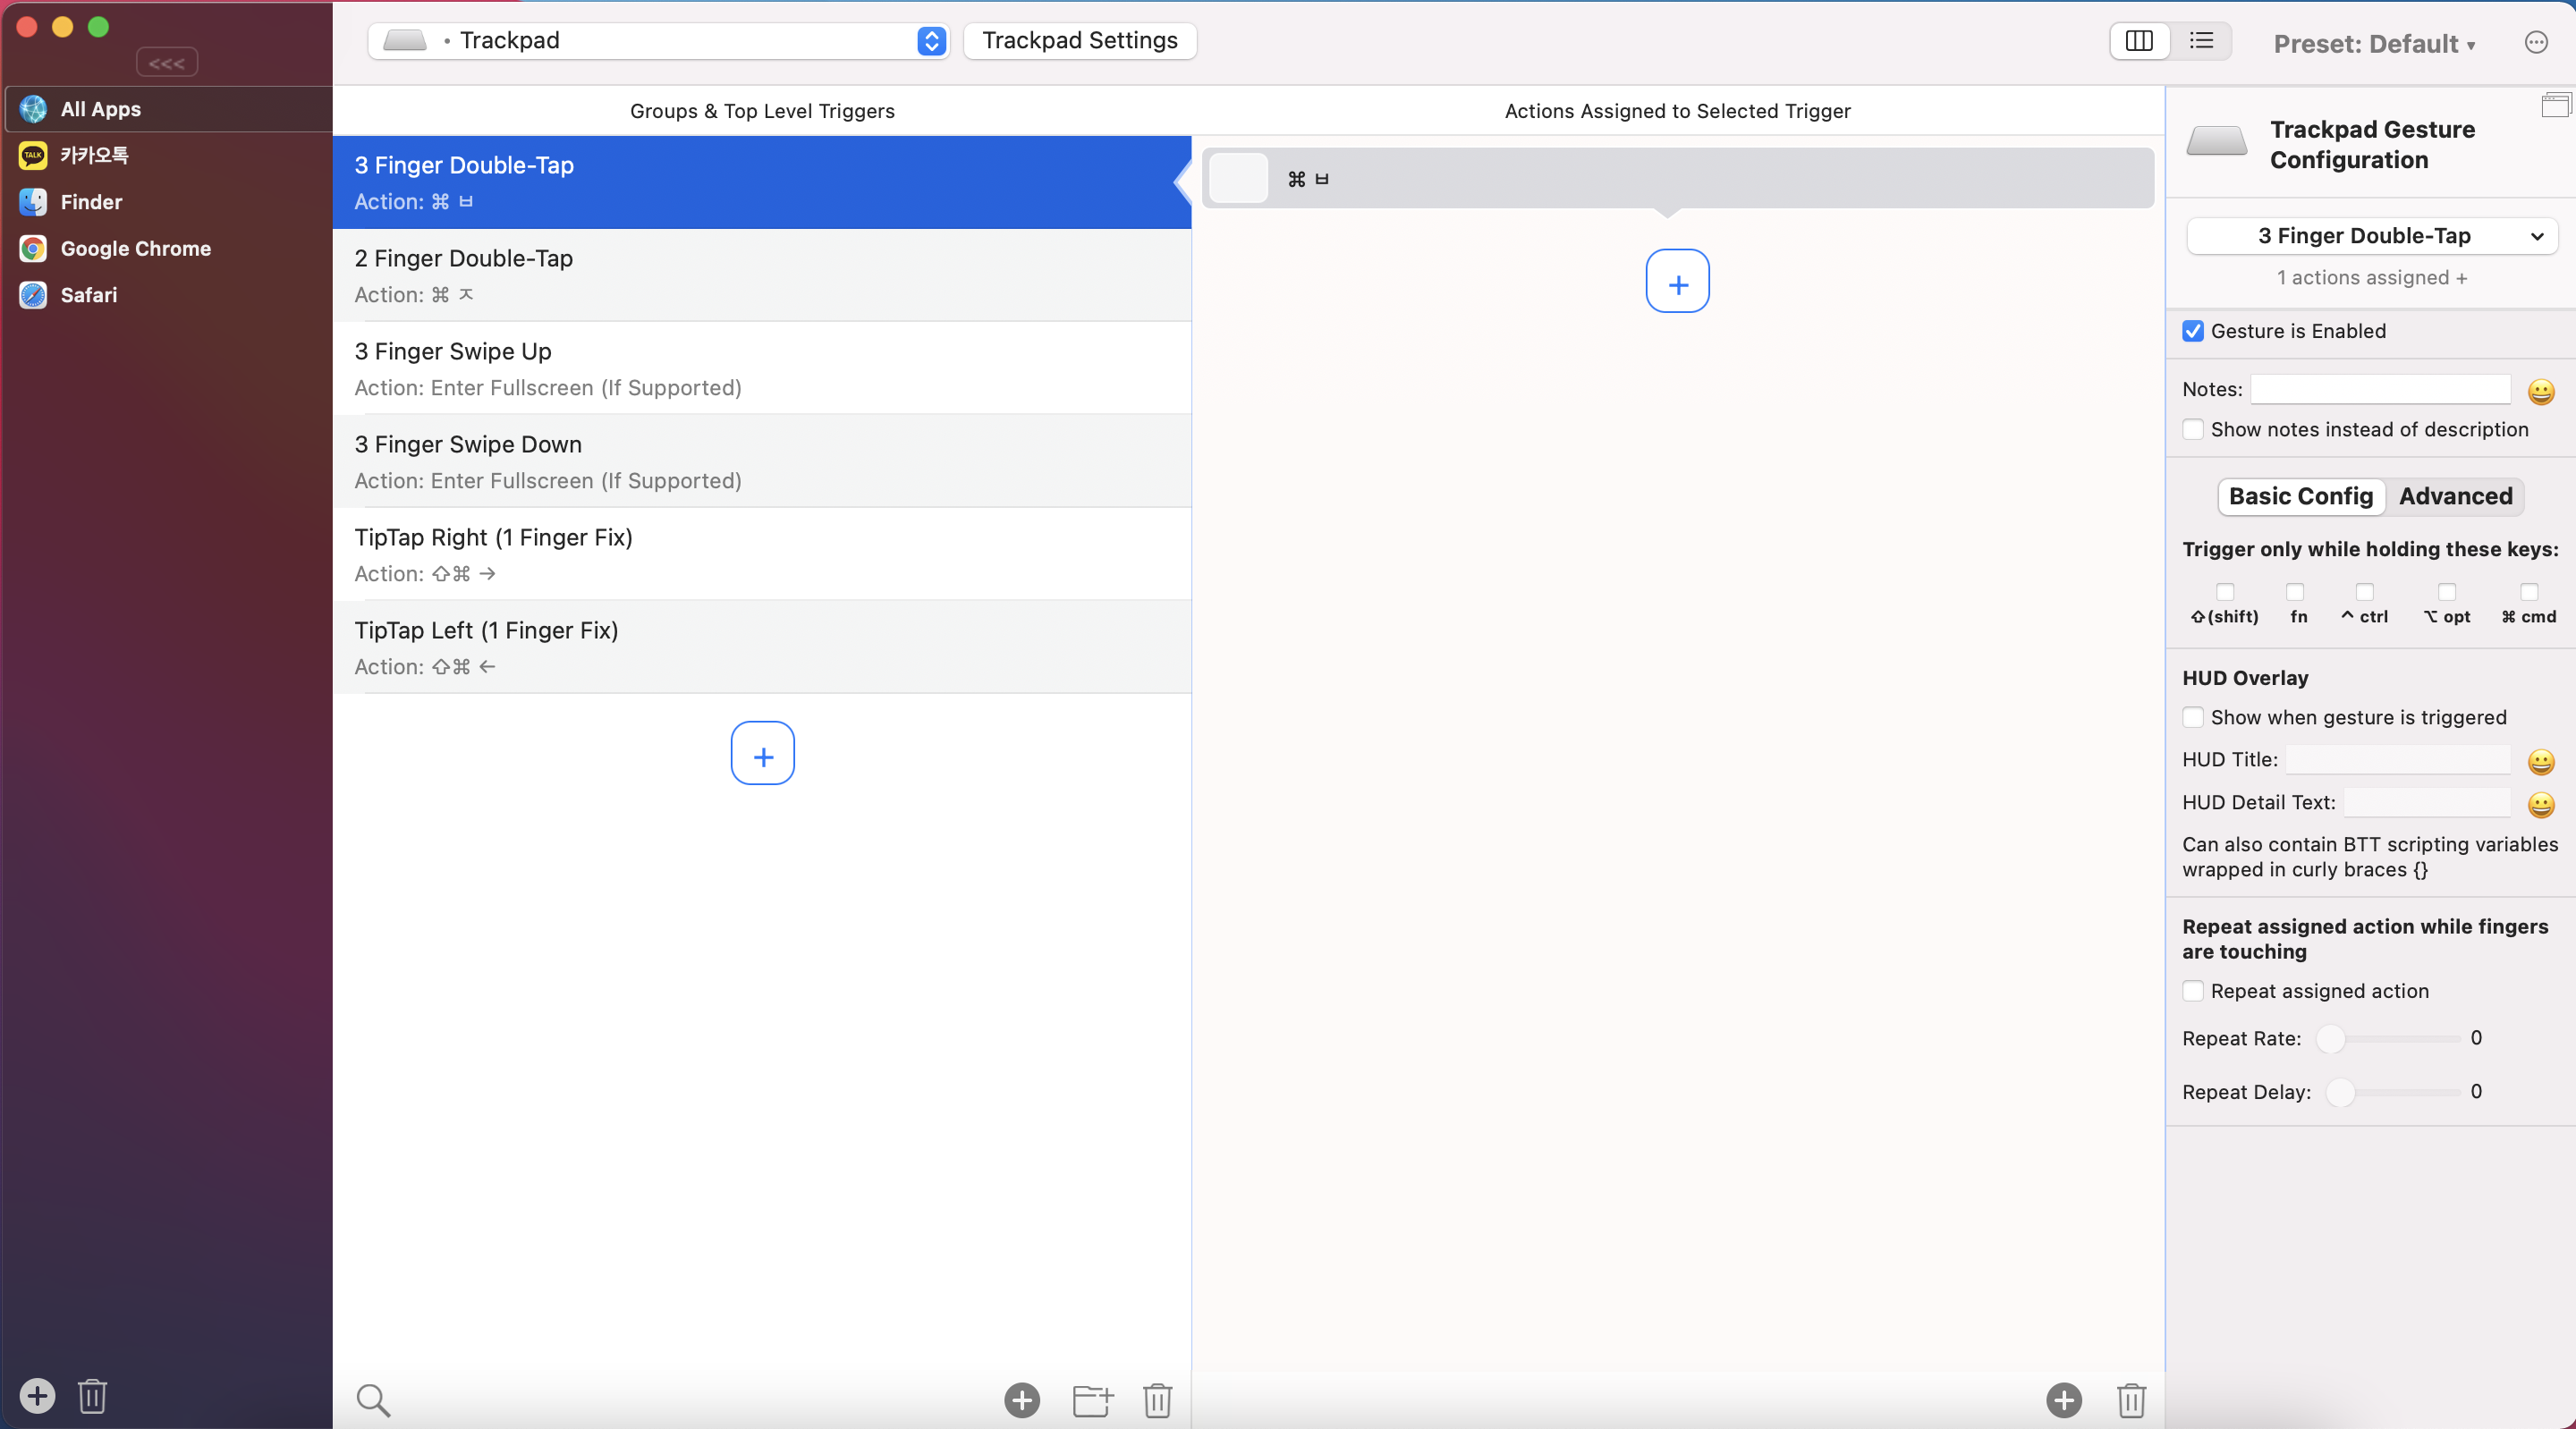Viewport: 2576px width, 1429px height.
Task: Focus the HUD Detail Text field
Action: pyautogui.click(x=2427, y=802)
